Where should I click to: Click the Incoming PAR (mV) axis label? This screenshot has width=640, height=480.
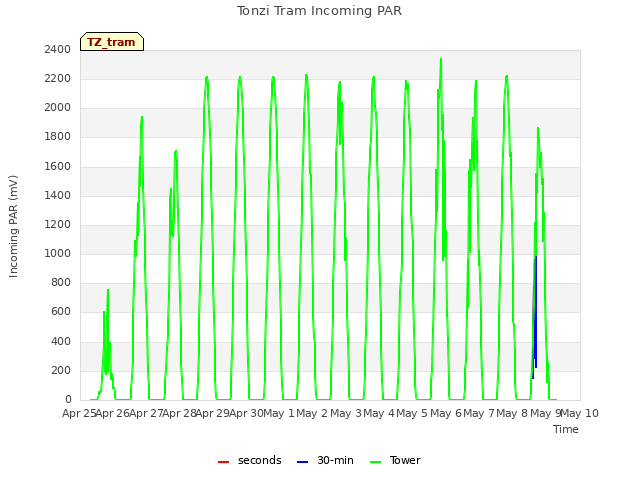[13, 227]
